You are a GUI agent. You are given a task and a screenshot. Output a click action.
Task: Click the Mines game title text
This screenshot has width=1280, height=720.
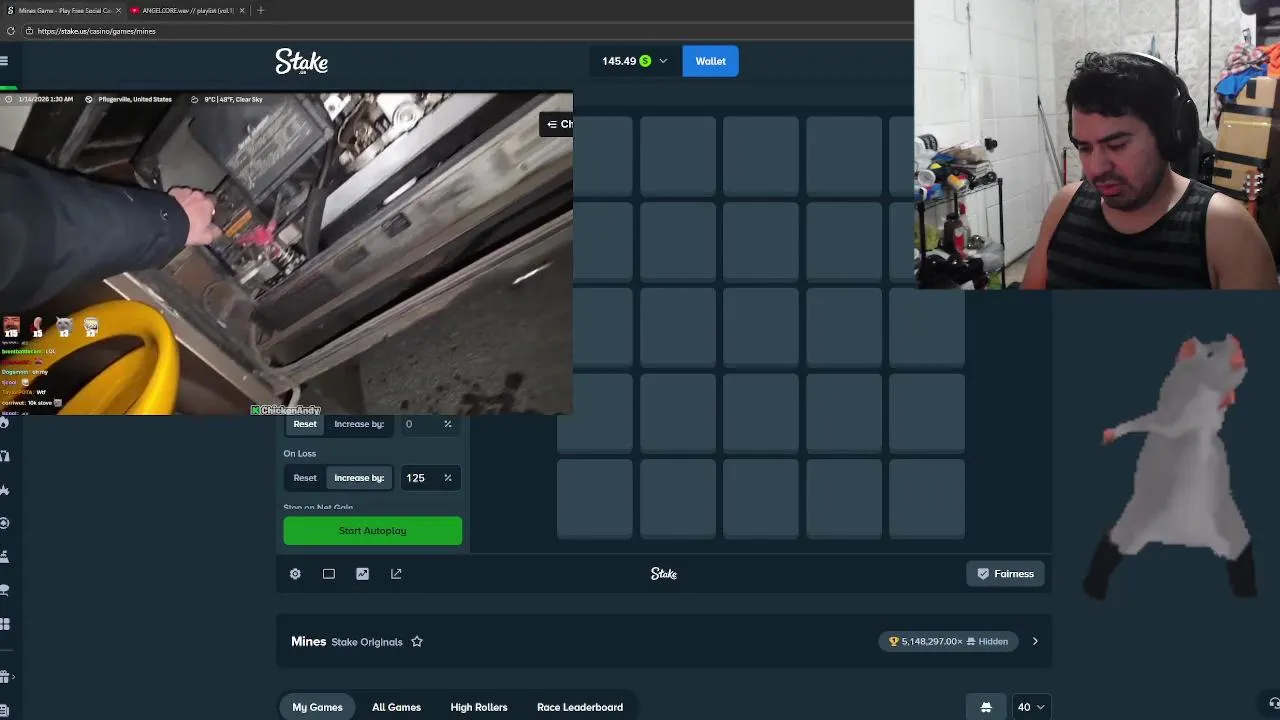tap(309, 642)
